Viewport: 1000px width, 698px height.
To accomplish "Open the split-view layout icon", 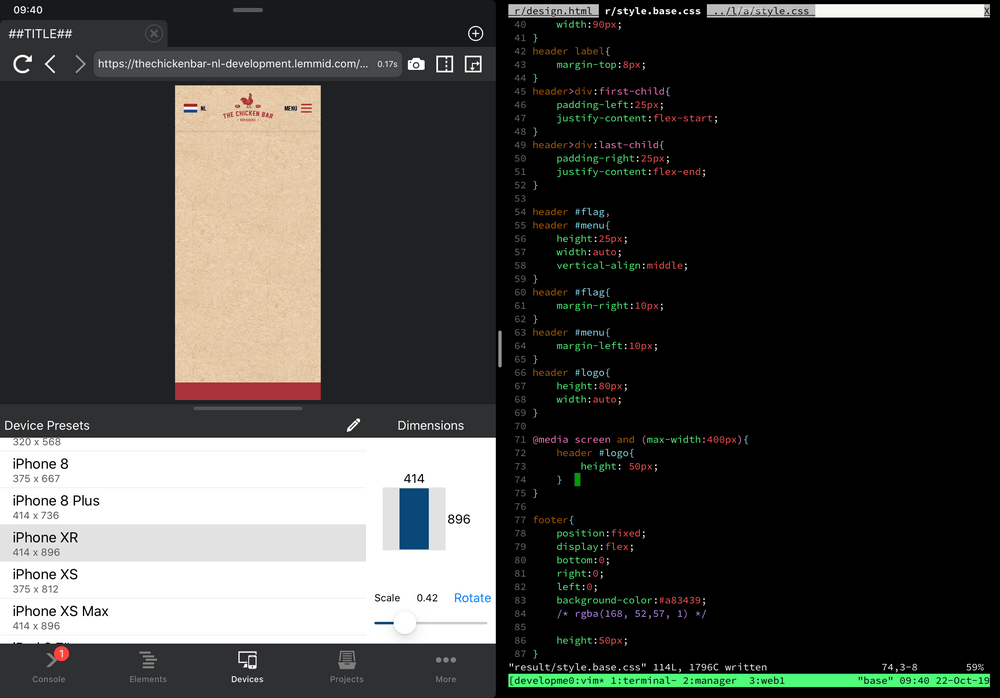I will (443, 63).
